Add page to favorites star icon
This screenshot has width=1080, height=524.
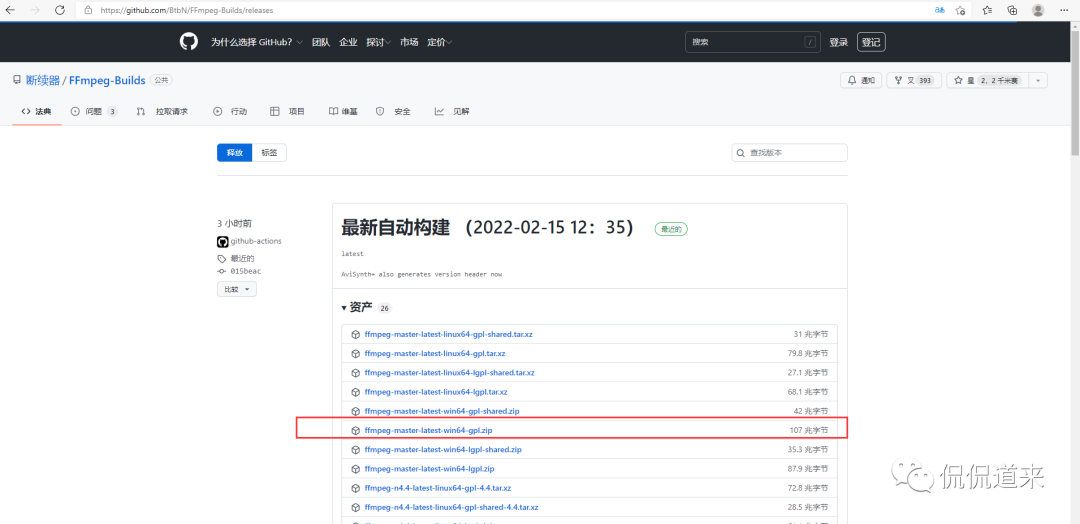[x=960, y=10]
